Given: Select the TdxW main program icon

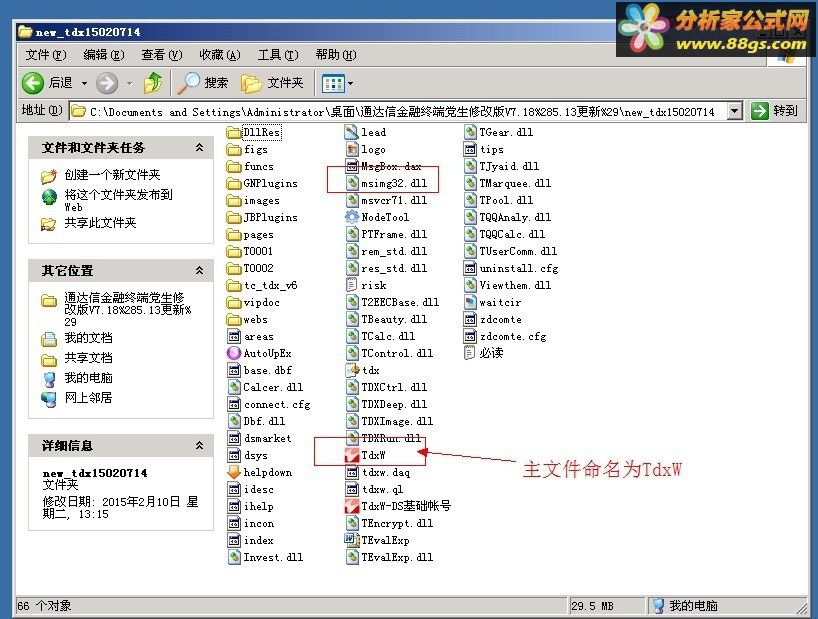Looking at the screenshot, I should pos(352,455).
